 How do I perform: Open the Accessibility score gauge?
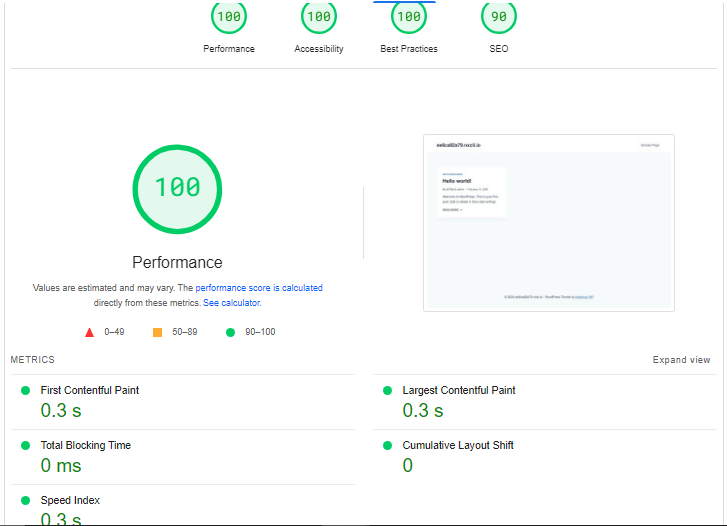pos(319,17)
